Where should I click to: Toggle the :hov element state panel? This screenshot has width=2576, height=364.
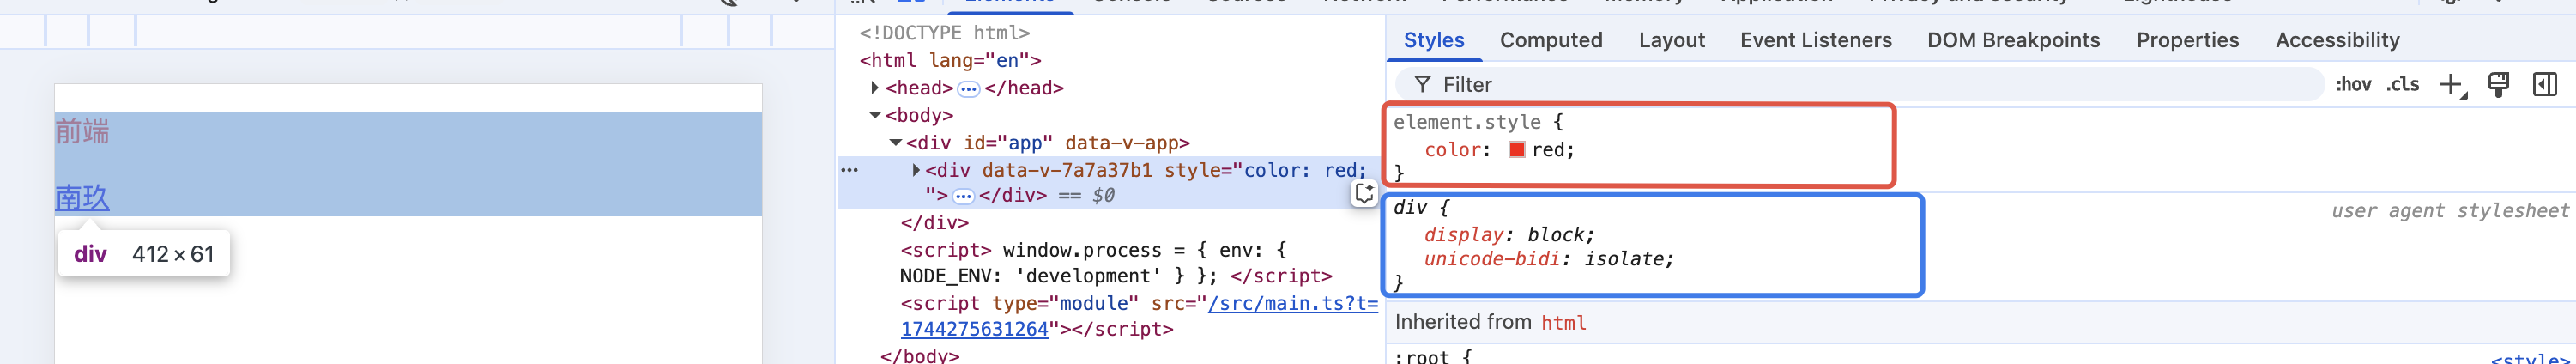coord(2352,85)
